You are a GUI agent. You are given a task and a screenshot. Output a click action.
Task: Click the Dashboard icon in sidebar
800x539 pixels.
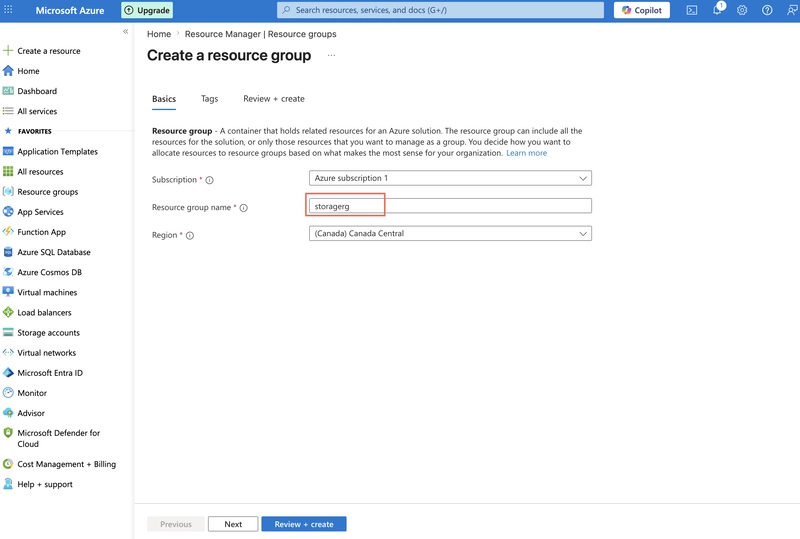[x=8, y=91]
